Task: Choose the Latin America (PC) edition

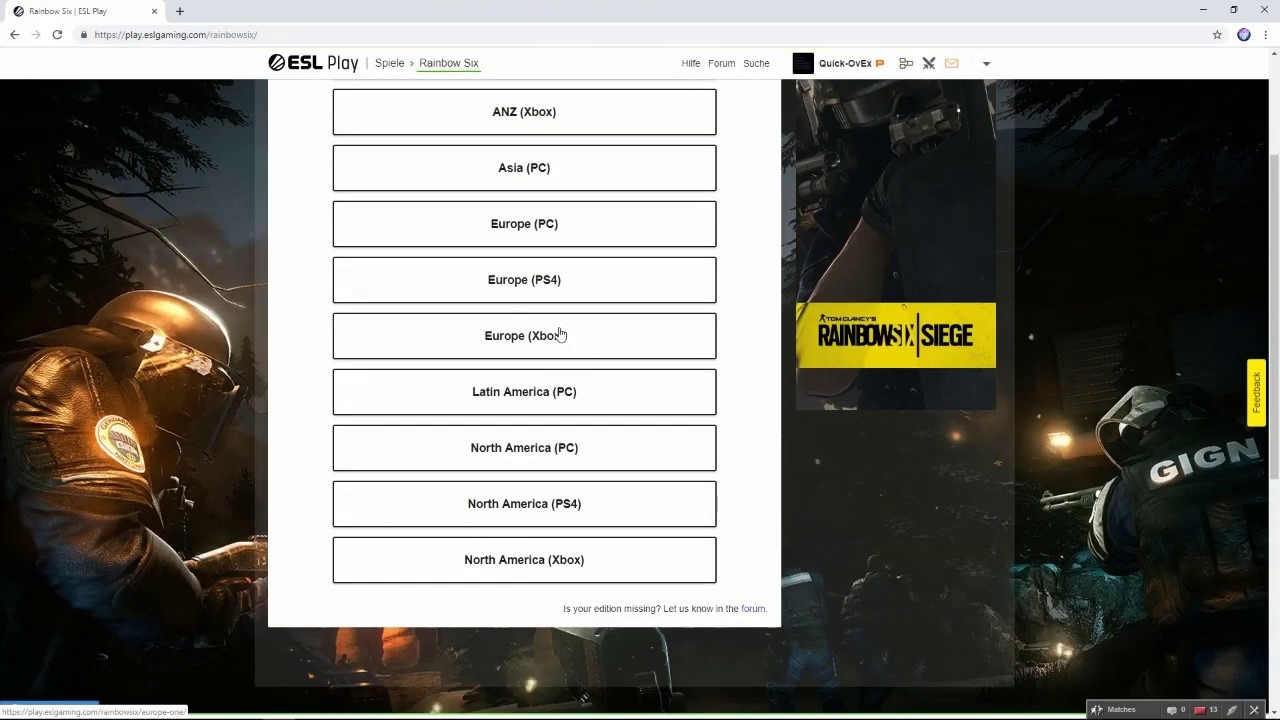Action: click(524, 392)
